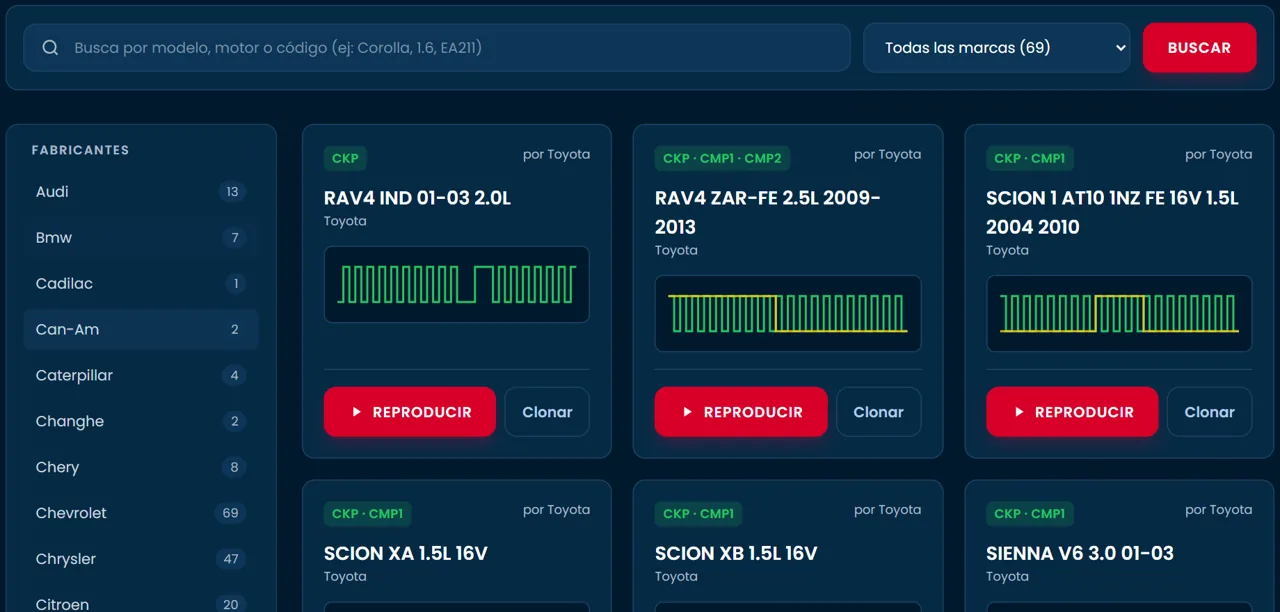Click the SIENNA V6 3.0 01-03 title
1280x612 pixels.
pyautogui.click(x=1080, y=553)
